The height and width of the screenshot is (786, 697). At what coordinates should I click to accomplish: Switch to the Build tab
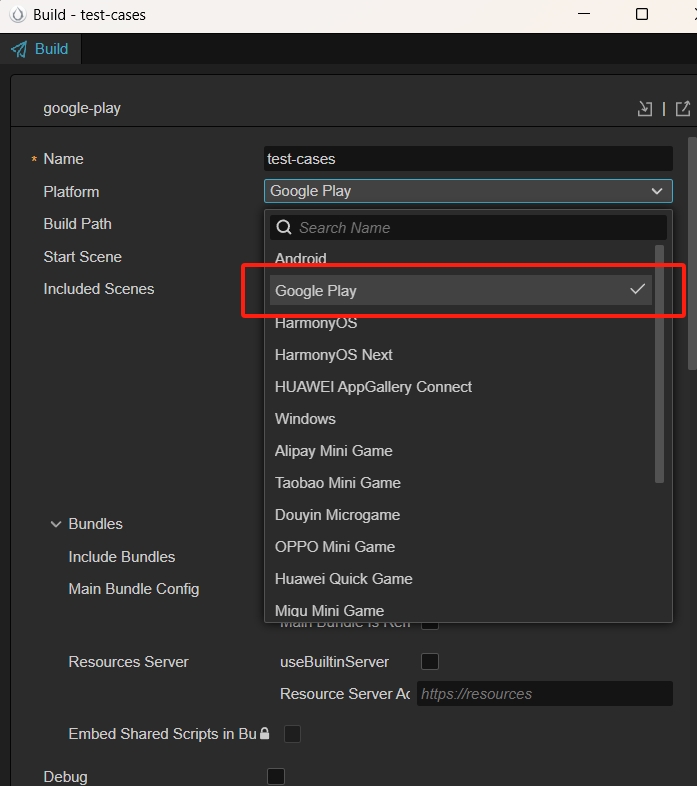(x=41, y=49)
